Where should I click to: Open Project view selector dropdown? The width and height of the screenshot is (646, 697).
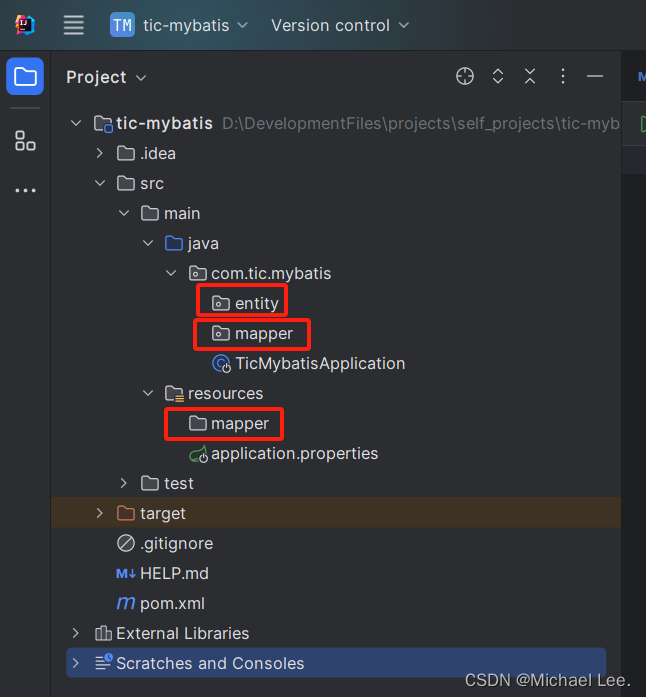click(106, 77)
